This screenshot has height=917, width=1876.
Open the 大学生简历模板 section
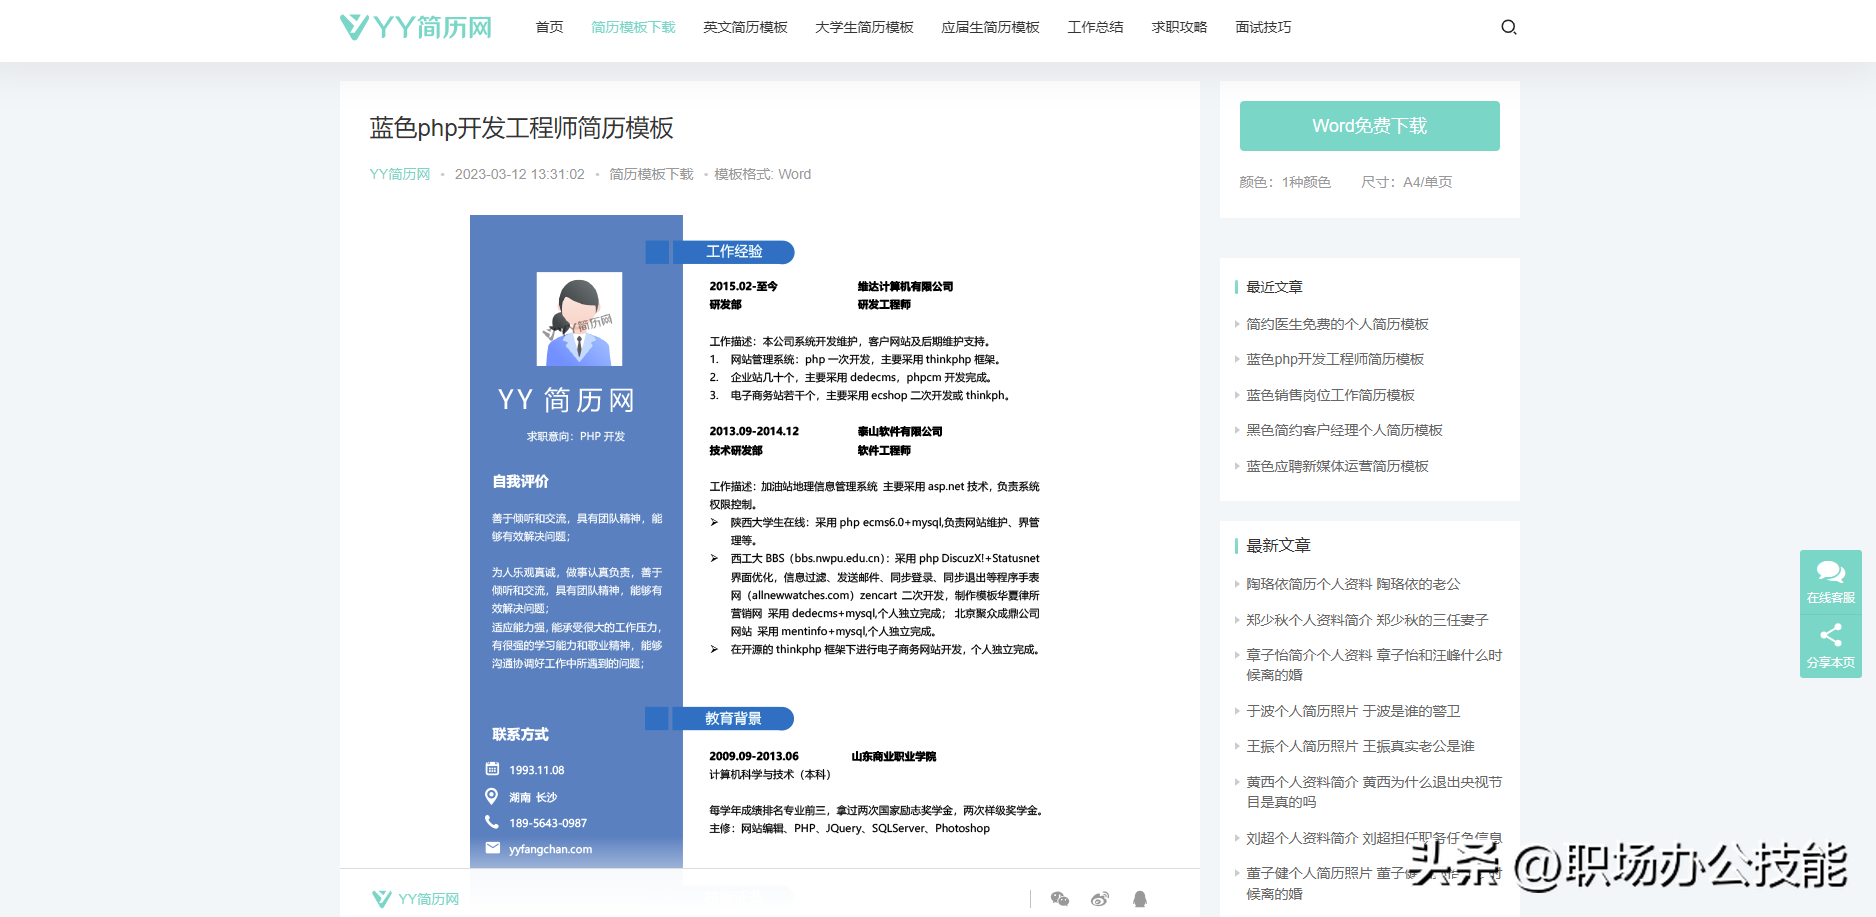pyautogui.click(x=863, y=27)
